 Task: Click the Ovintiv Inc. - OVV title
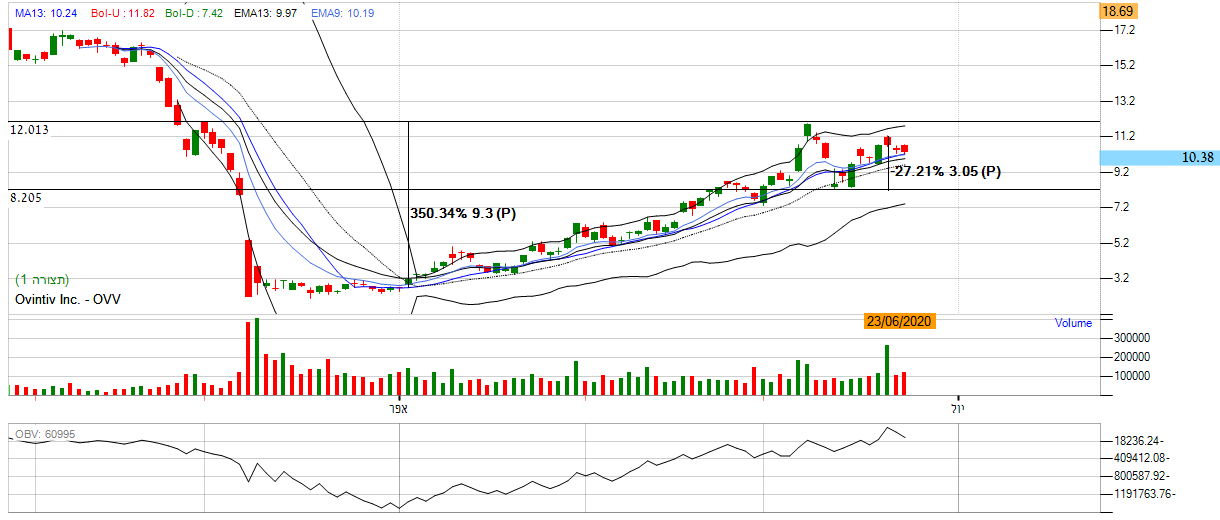pos(65,299)
